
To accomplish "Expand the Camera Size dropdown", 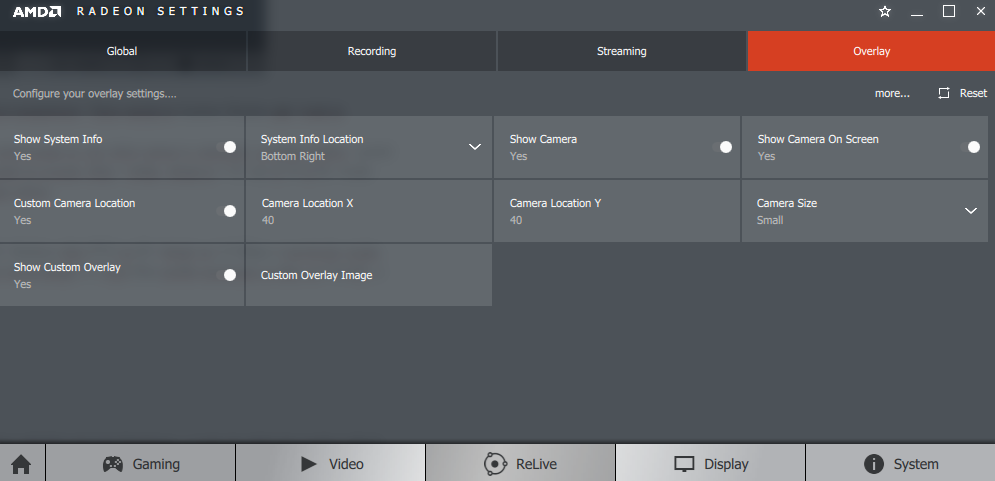I will click(x=970, y=211).
